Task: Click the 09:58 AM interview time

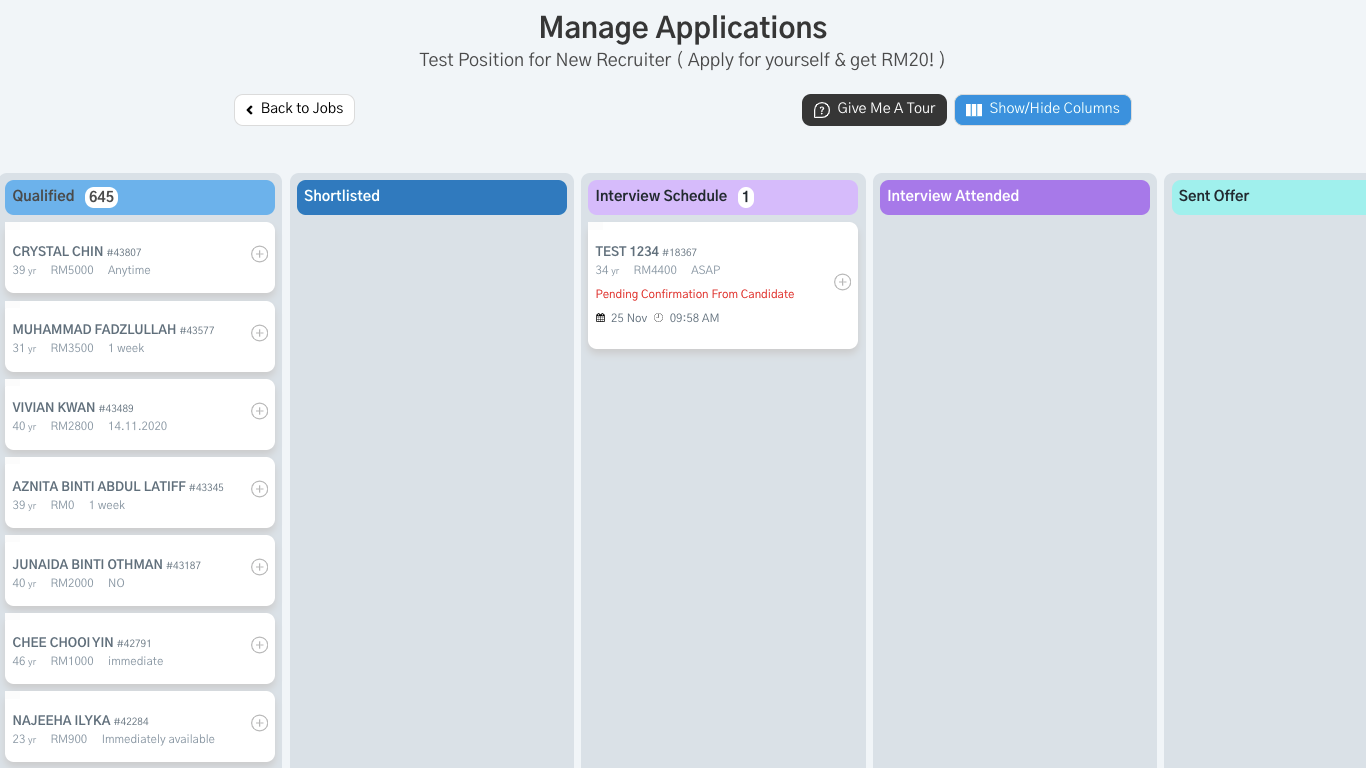Action: coord(694,318)
